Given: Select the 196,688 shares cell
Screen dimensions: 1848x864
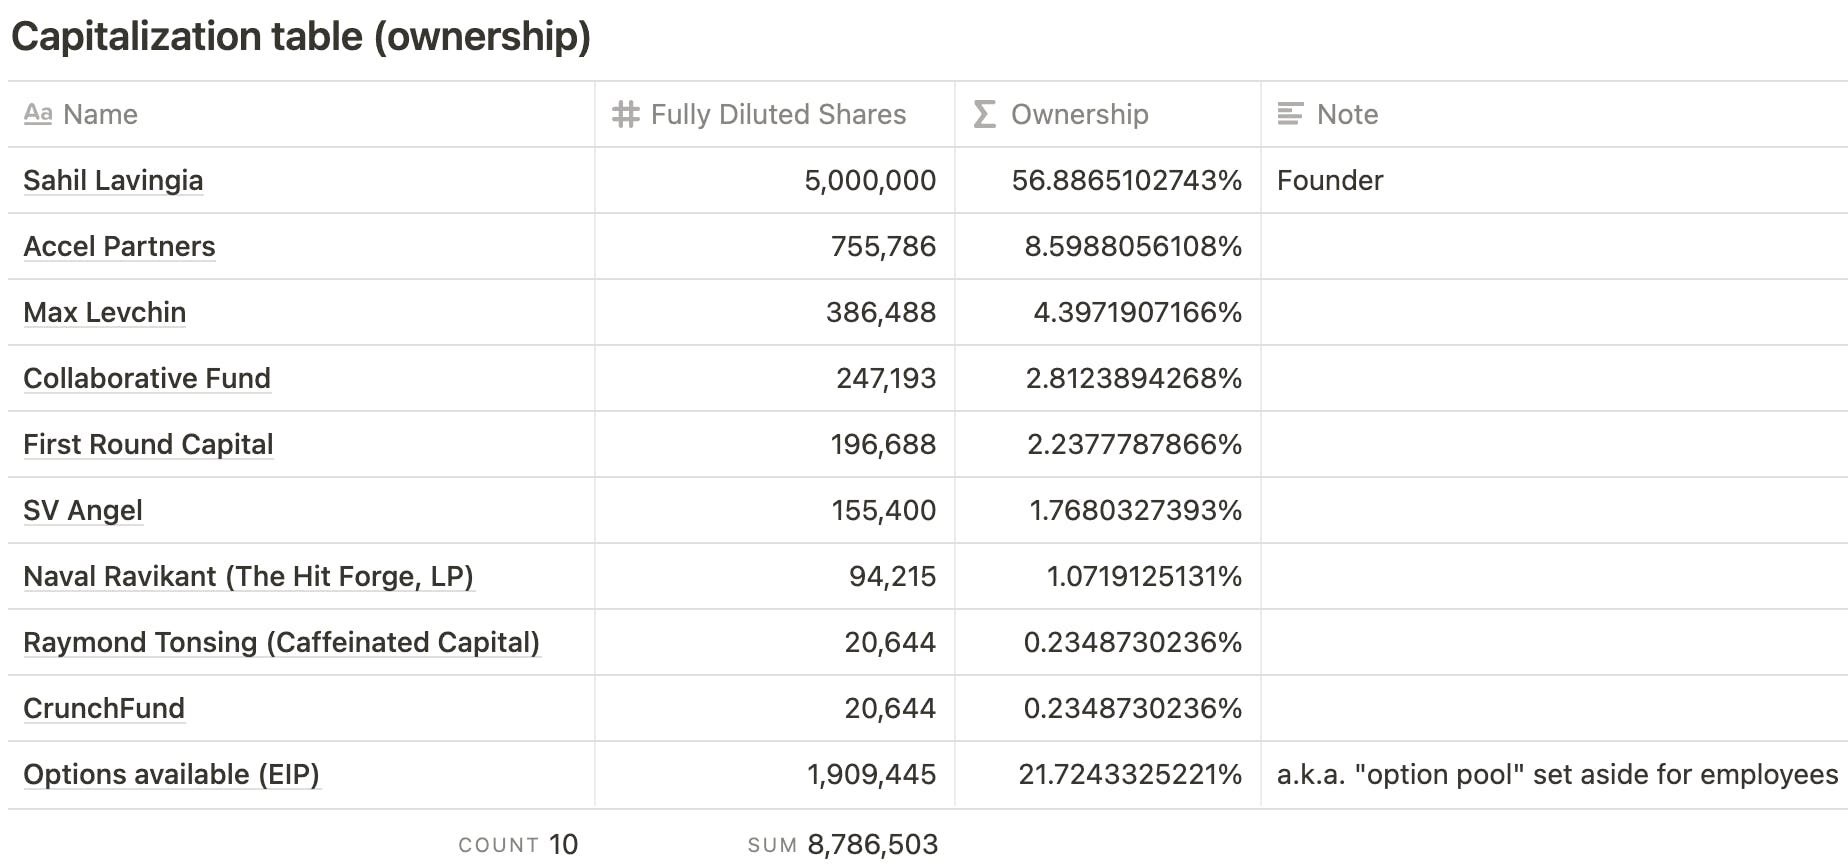Looking at the screenshot, I should click(x=775, y=444).
